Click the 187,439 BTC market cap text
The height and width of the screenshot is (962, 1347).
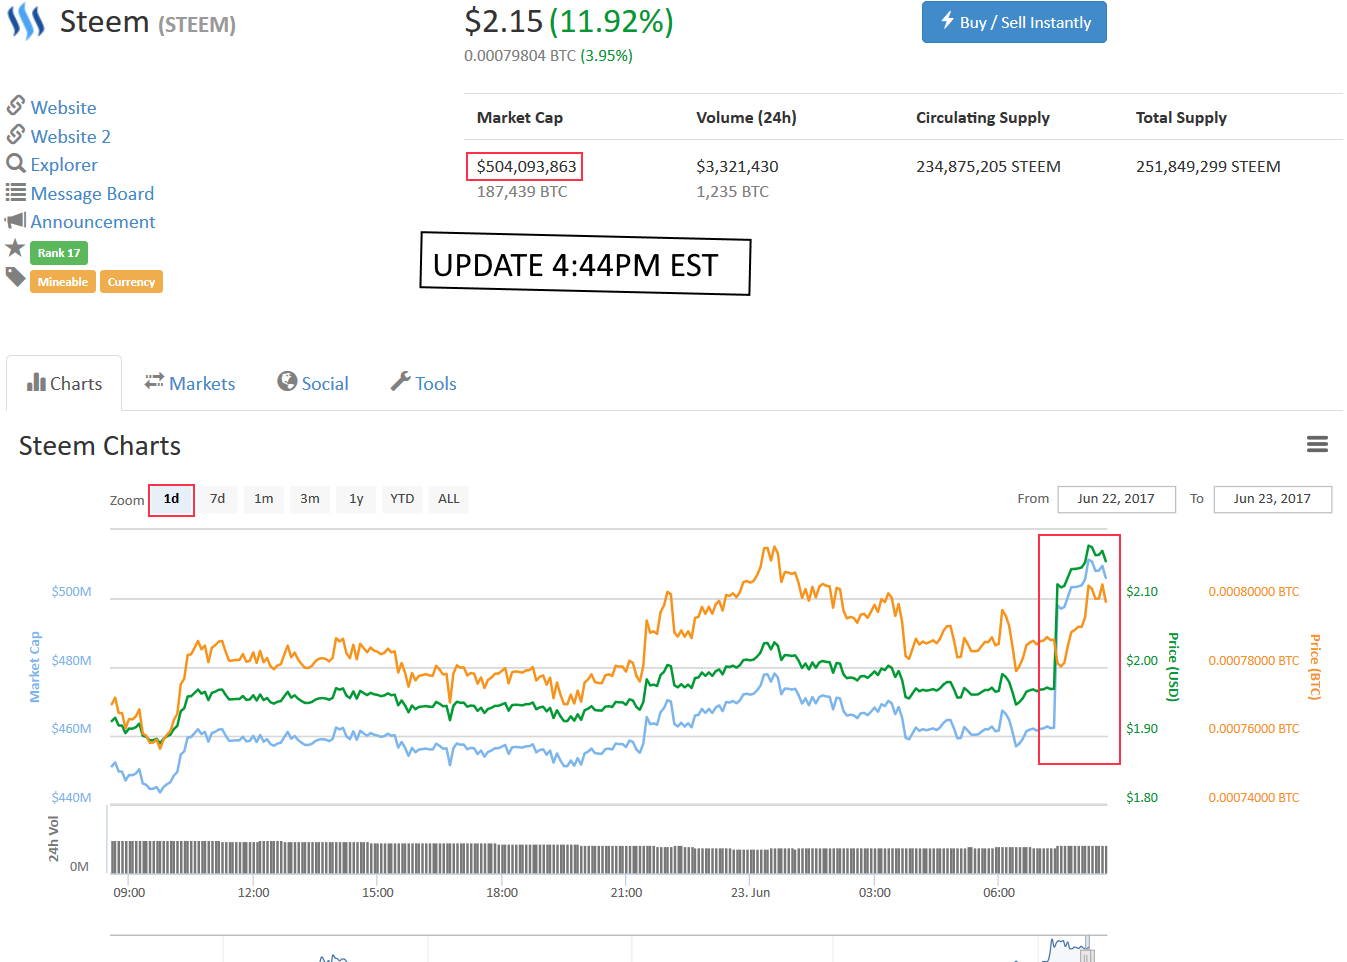click(522, 191)
